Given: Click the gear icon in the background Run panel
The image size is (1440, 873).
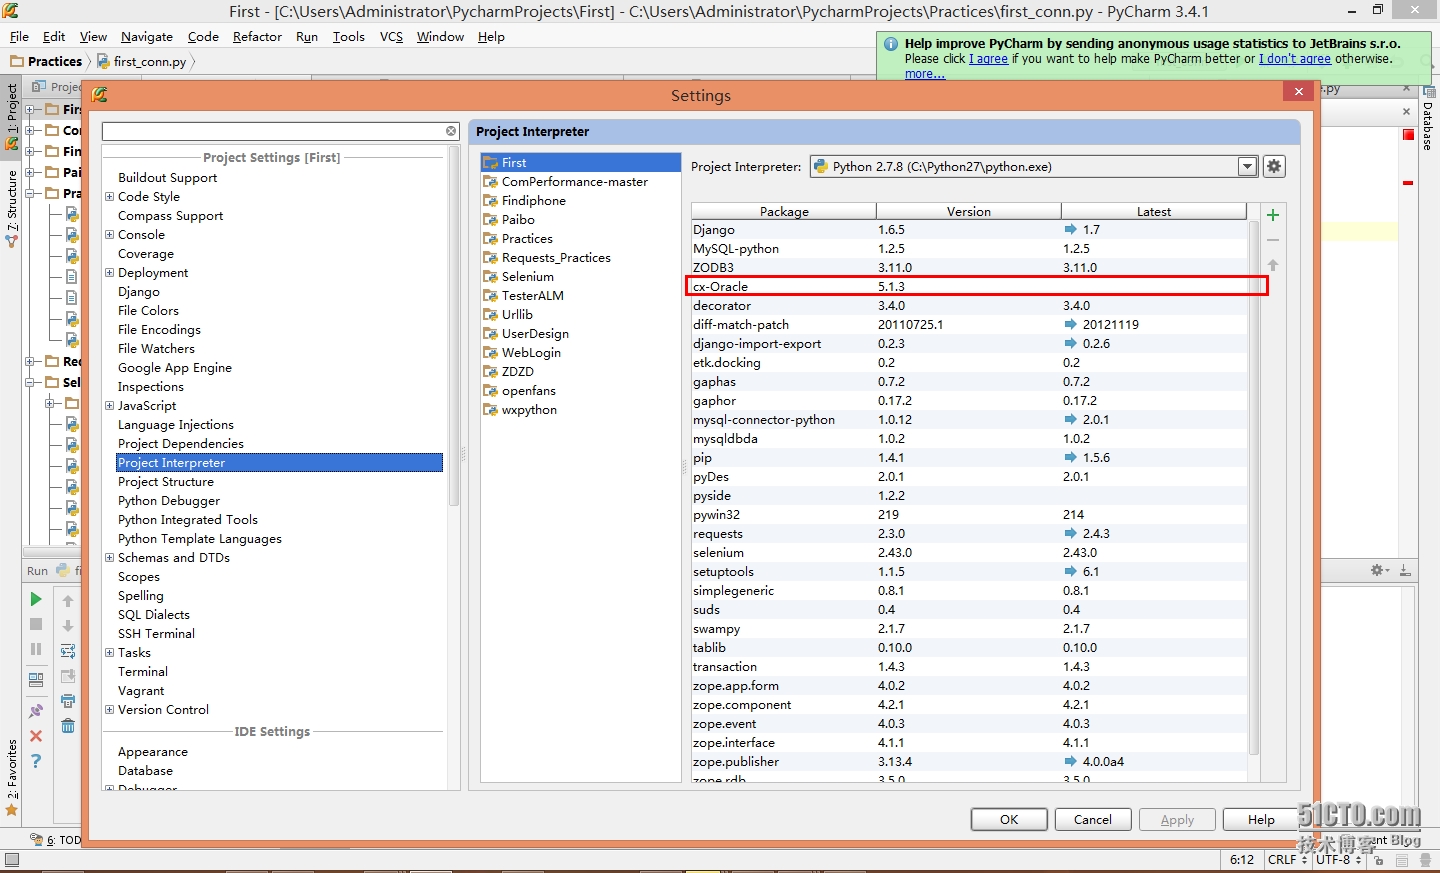Looking at the screenshot, I should click(1380, 570).
